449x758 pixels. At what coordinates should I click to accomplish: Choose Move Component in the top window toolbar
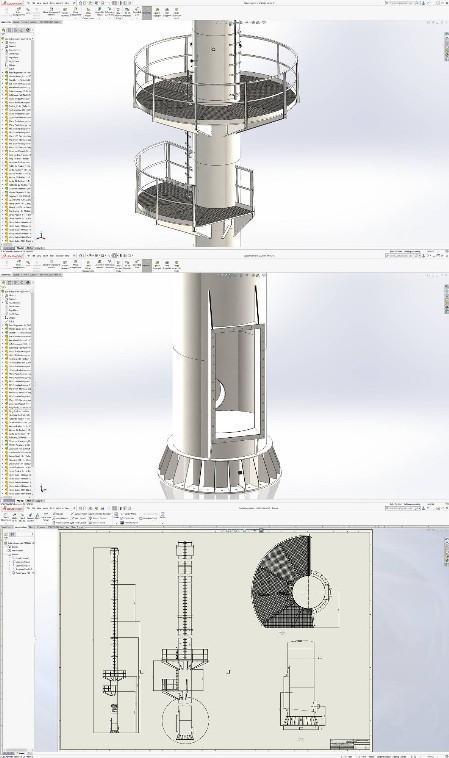[75, 12]
